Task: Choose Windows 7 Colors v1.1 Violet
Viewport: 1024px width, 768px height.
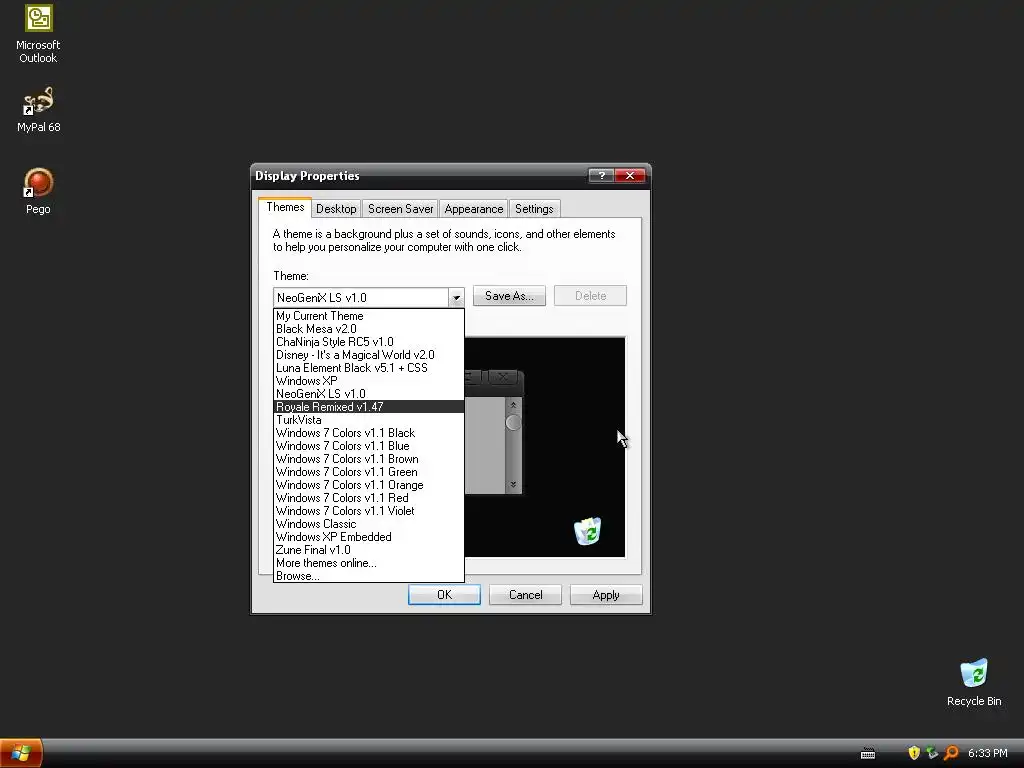Action: point(368,511)
